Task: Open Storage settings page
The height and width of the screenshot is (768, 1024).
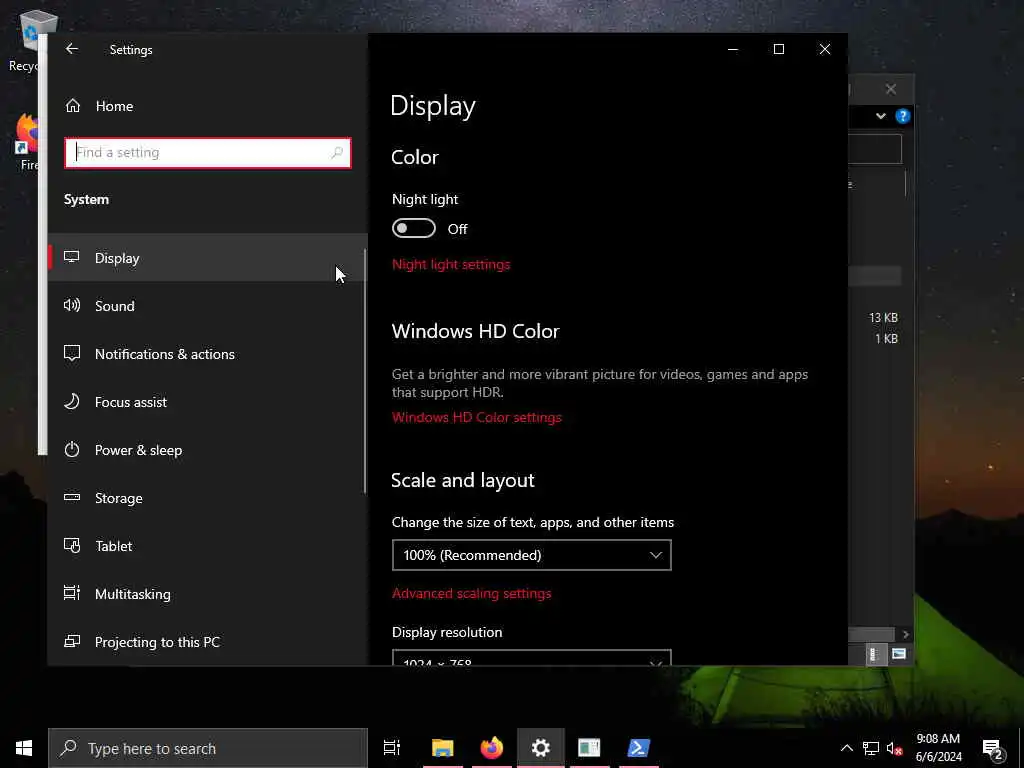Action: [208, 498]
